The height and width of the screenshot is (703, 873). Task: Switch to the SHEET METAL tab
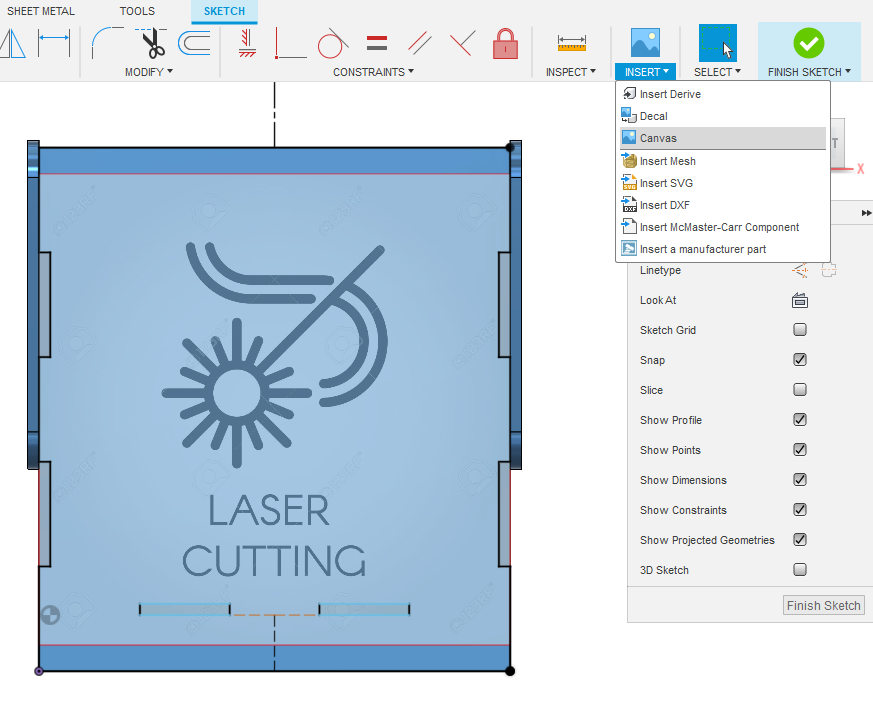pyautogui.click(x=41, y=11)
